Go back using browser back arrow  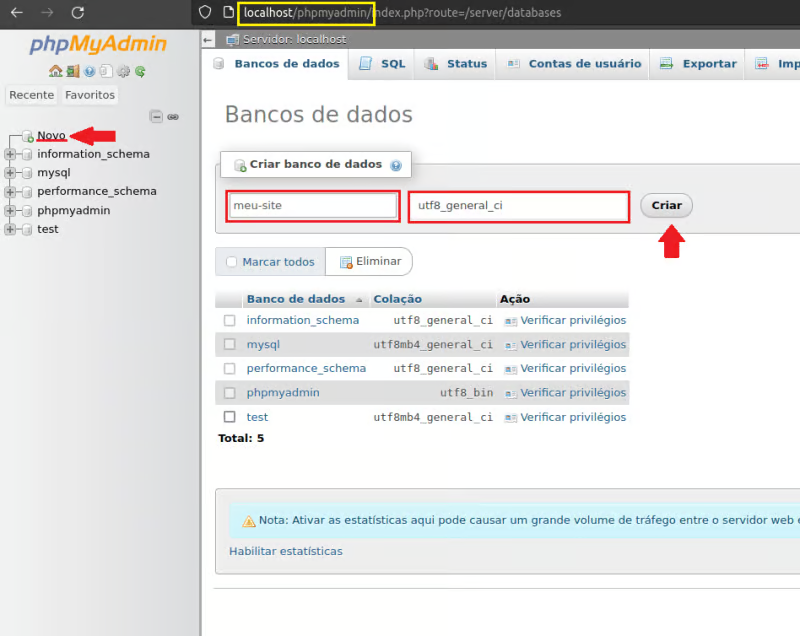tap(17, 13)
